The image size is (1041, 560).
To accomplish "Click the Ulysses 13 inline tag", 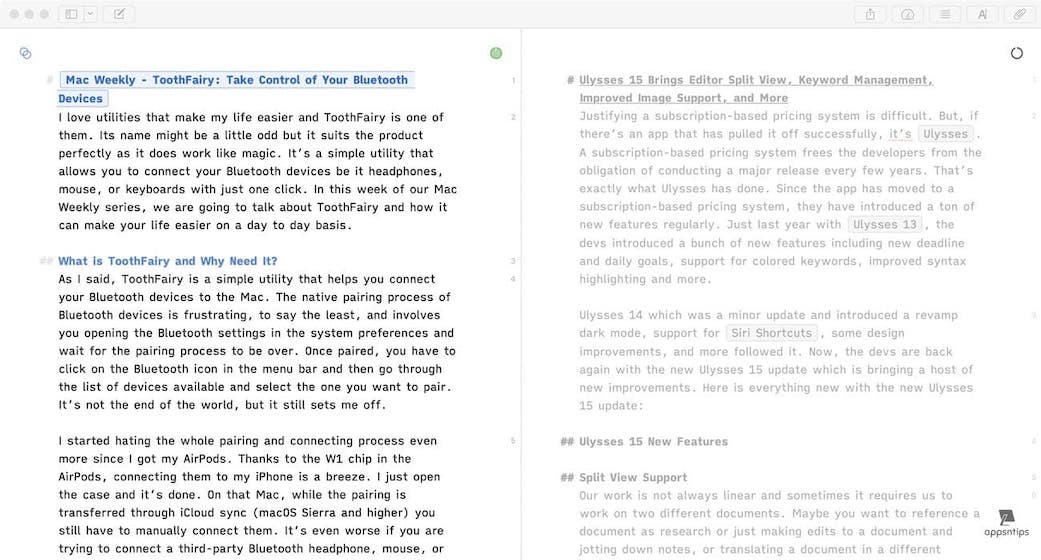I will point(887,224).
